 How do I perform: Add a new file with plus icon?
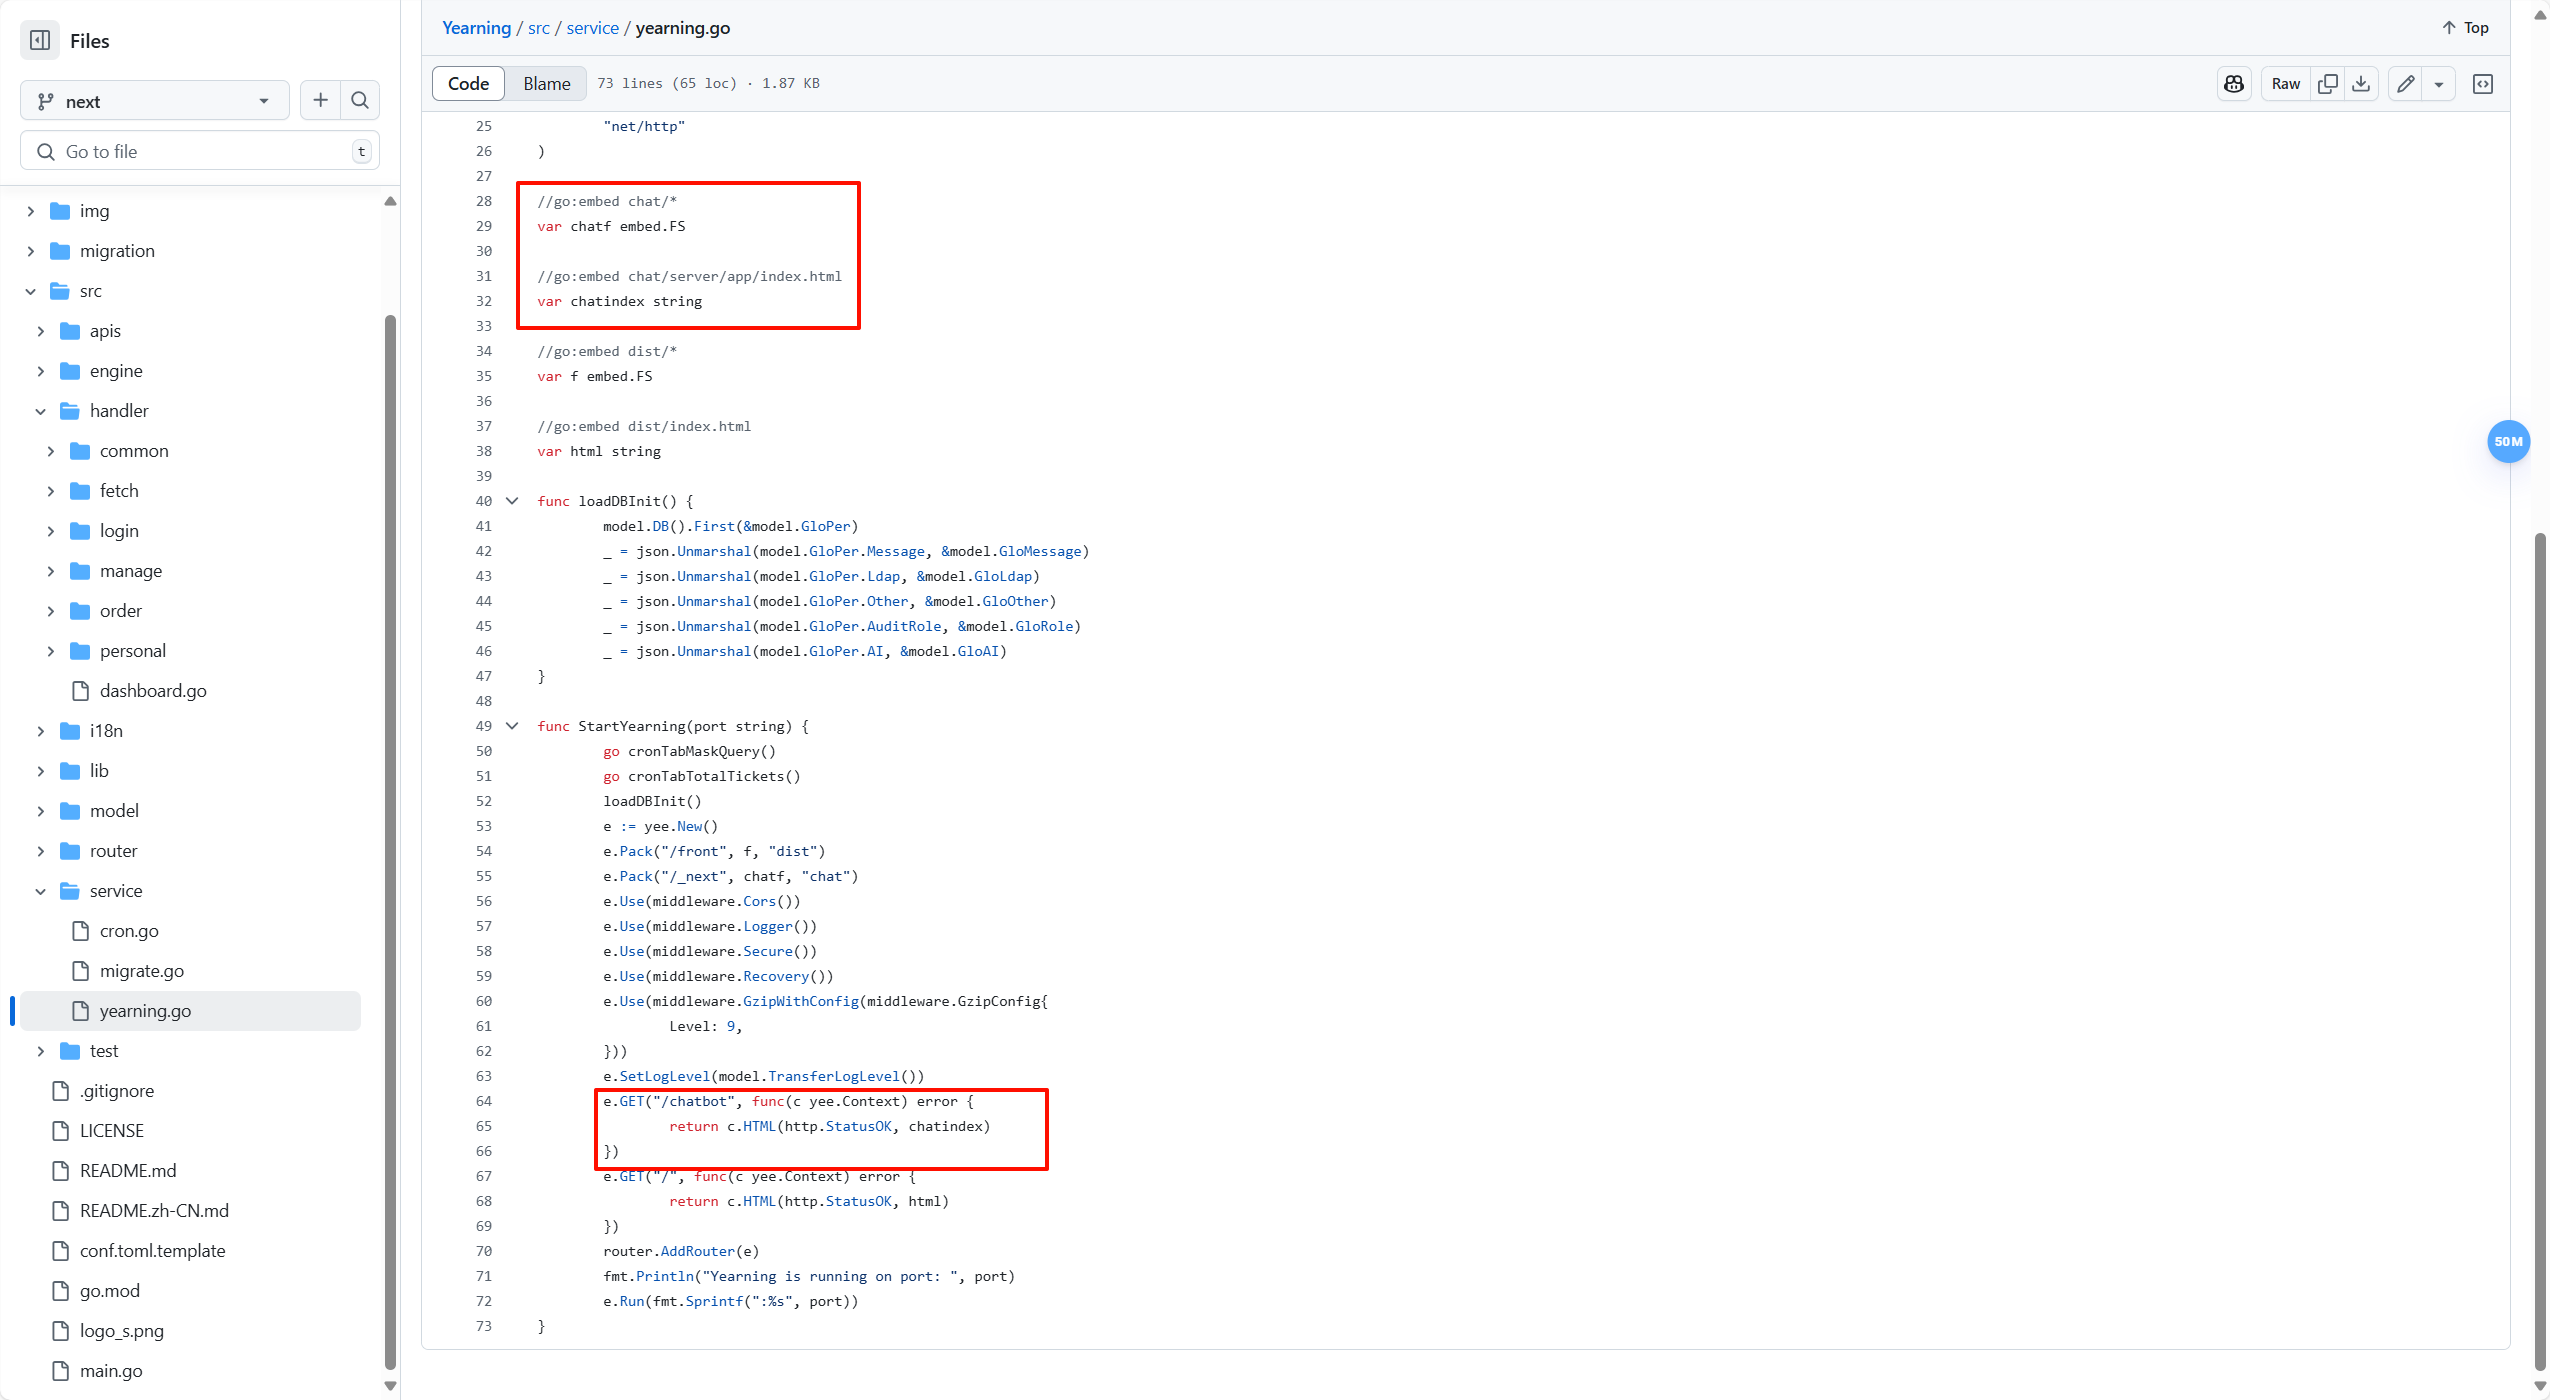[320, 100]
